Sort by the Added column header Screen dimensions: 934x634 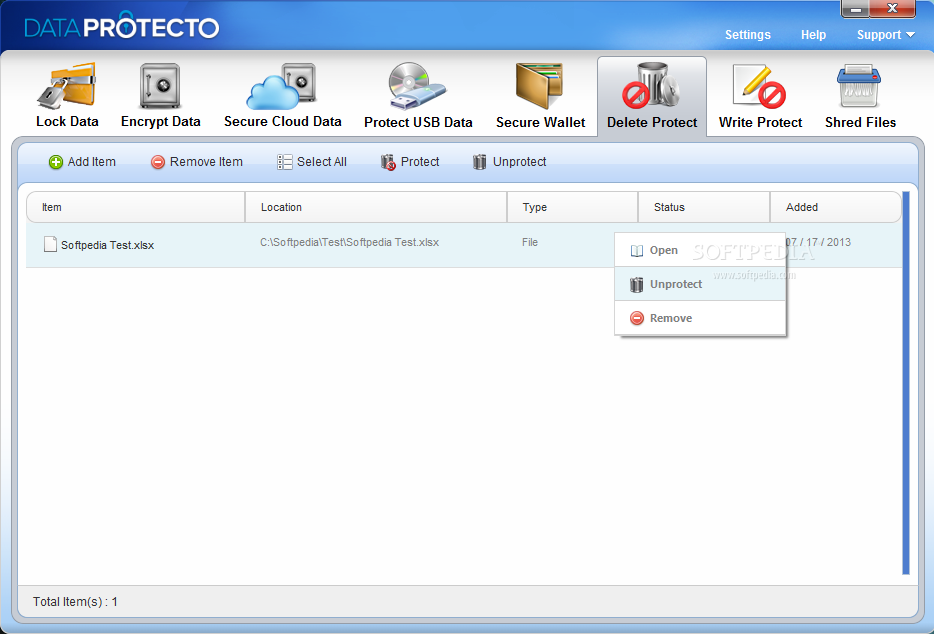pyautogui.click(x=835, y=207)
